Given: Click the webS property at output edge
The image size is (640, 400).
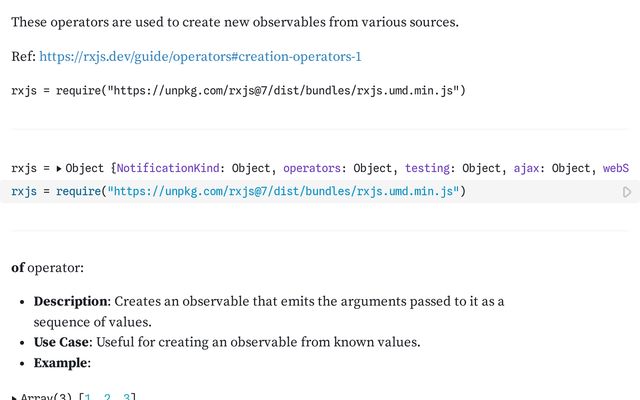Looking at the screenshot, I should [615, 169].
